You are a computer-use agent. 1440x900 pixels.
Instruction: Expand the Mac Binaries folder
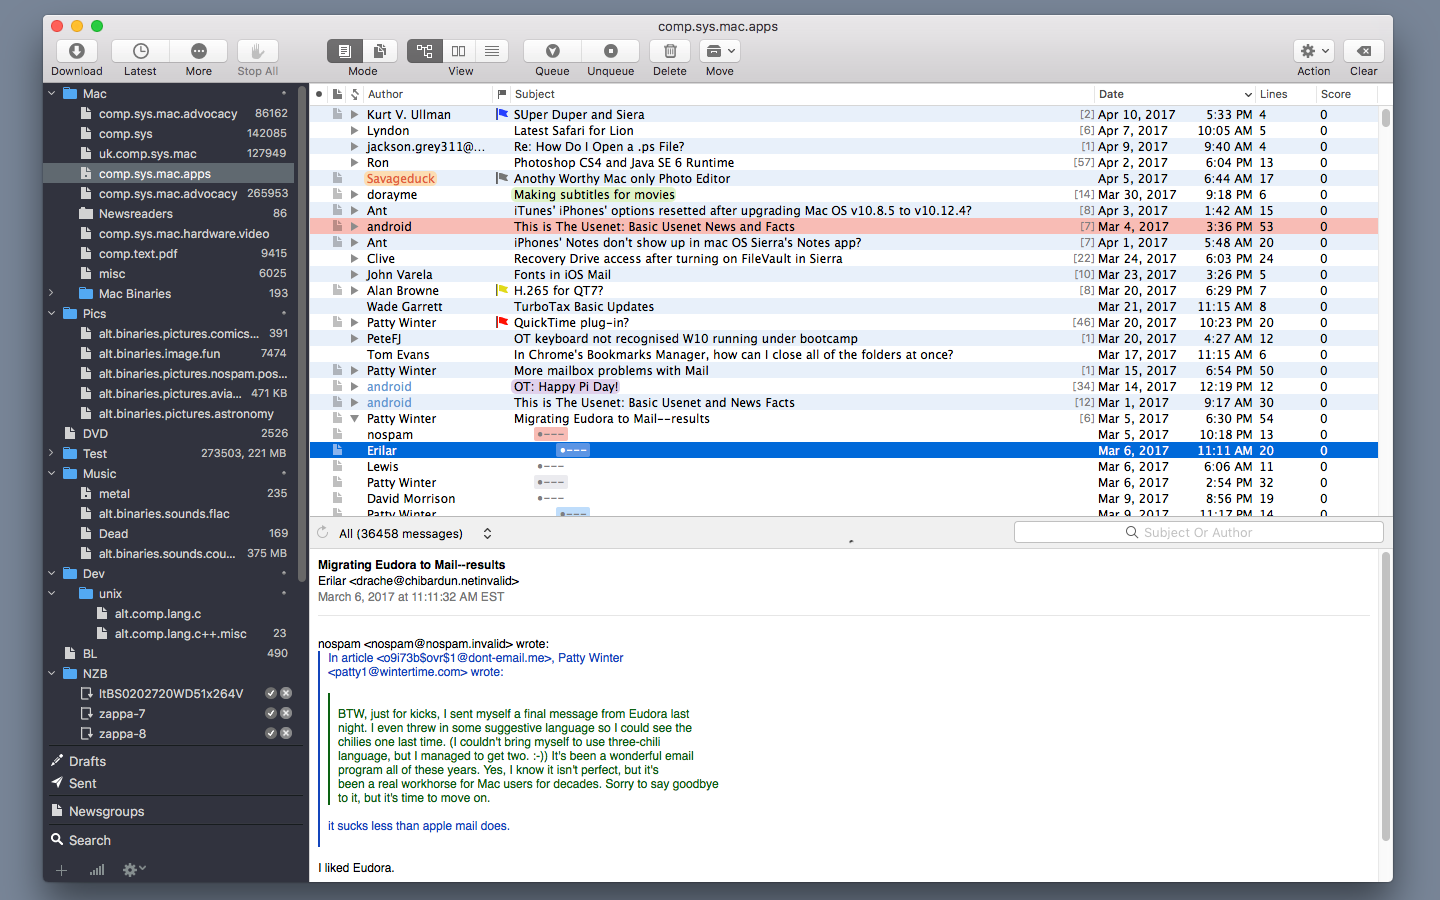click(x=52, y=293)
